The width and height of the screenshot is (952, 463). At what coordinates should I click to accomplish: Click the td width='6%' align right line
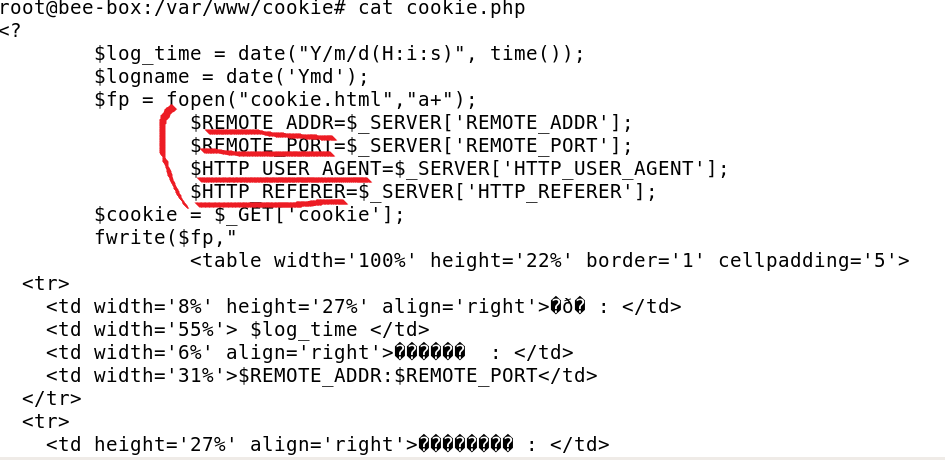pos(310,353)
